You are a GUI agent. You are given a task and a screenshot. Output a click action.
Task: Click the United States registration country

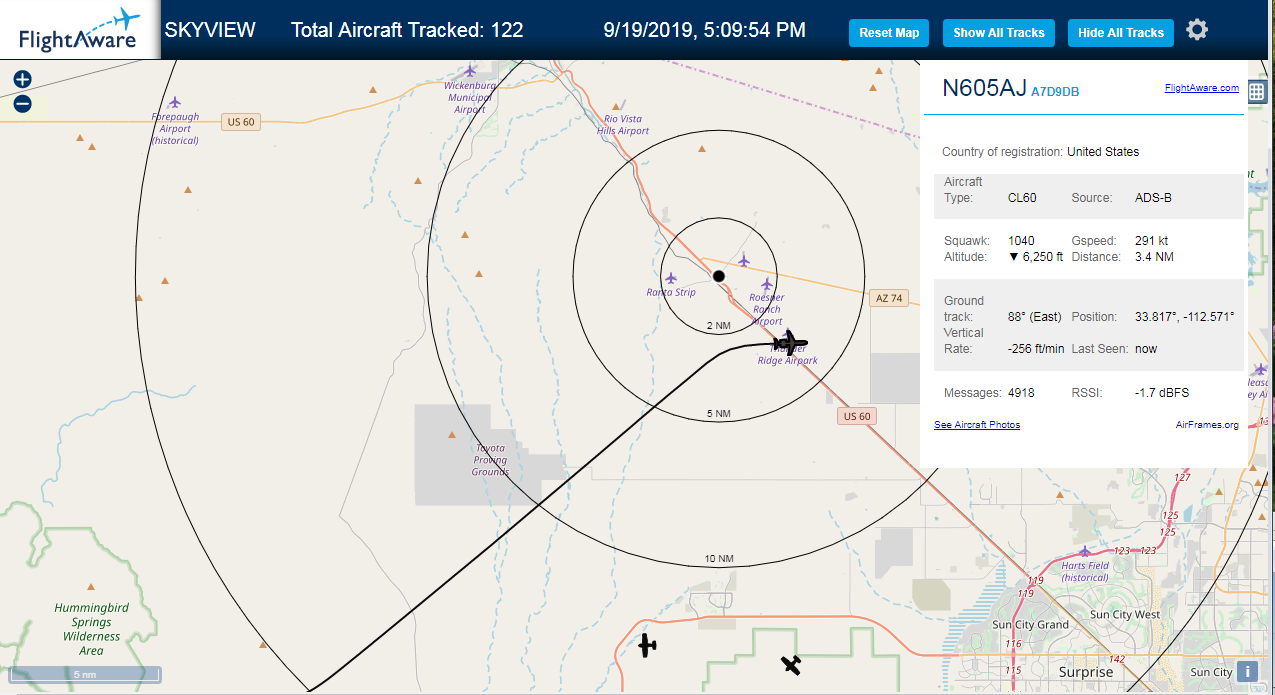pyautogui.click(x=1103, y=152)
